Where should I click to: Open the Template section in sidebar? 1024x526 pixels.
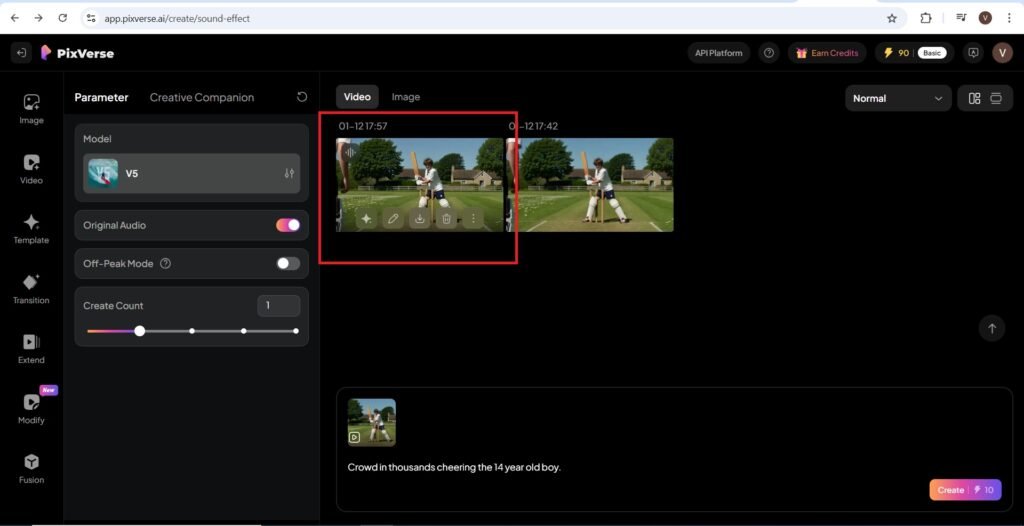pos(31,228)
